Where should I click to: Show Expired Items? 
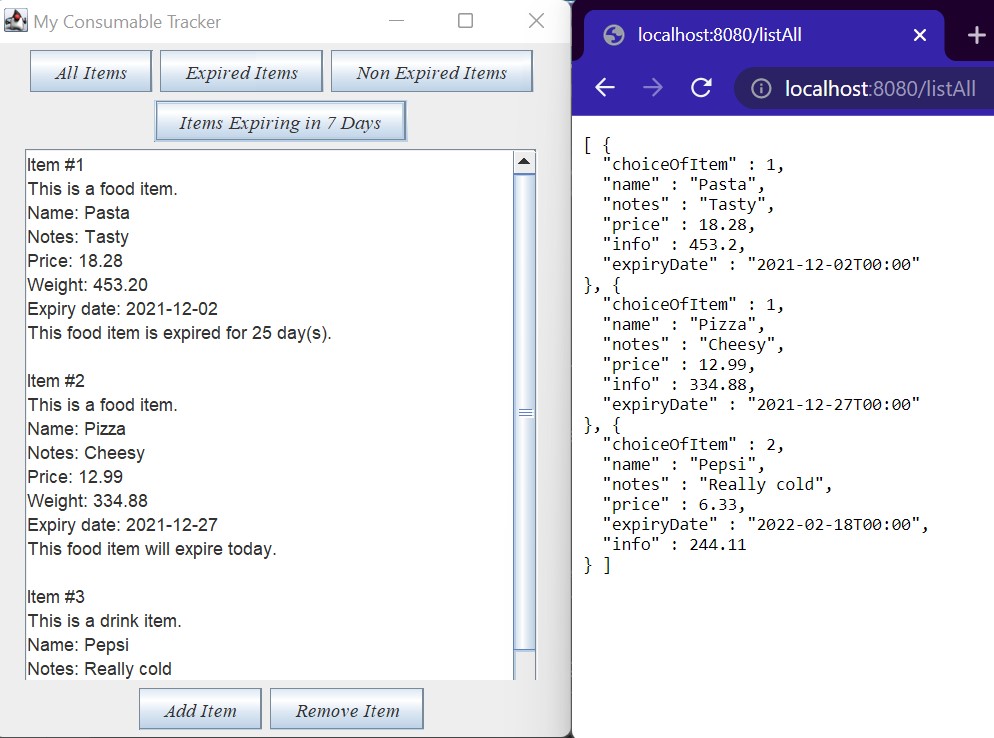240,71
